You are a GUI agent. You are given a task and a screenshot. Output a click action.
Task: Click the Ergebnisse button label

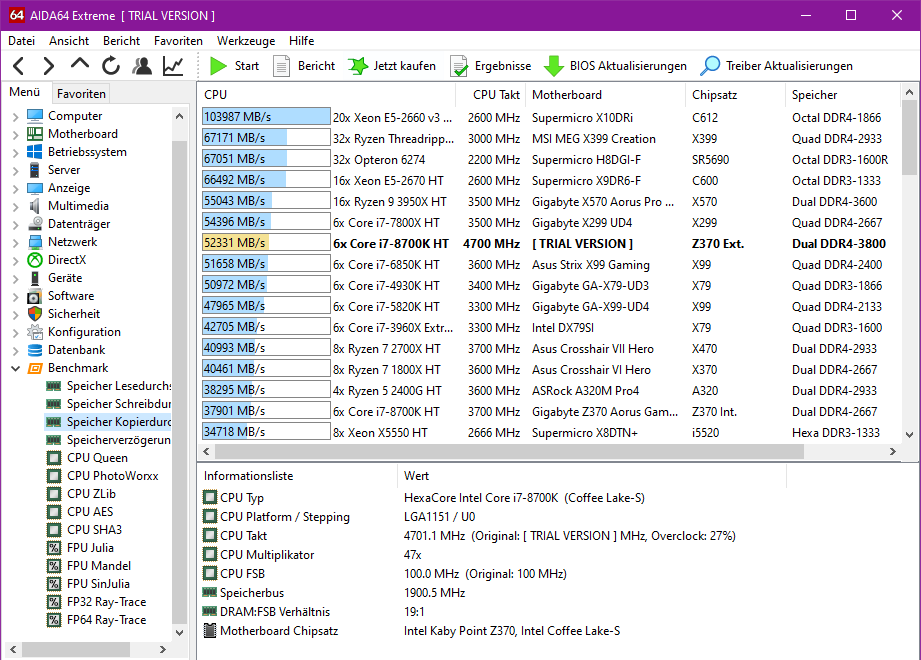tap(503, 66)
